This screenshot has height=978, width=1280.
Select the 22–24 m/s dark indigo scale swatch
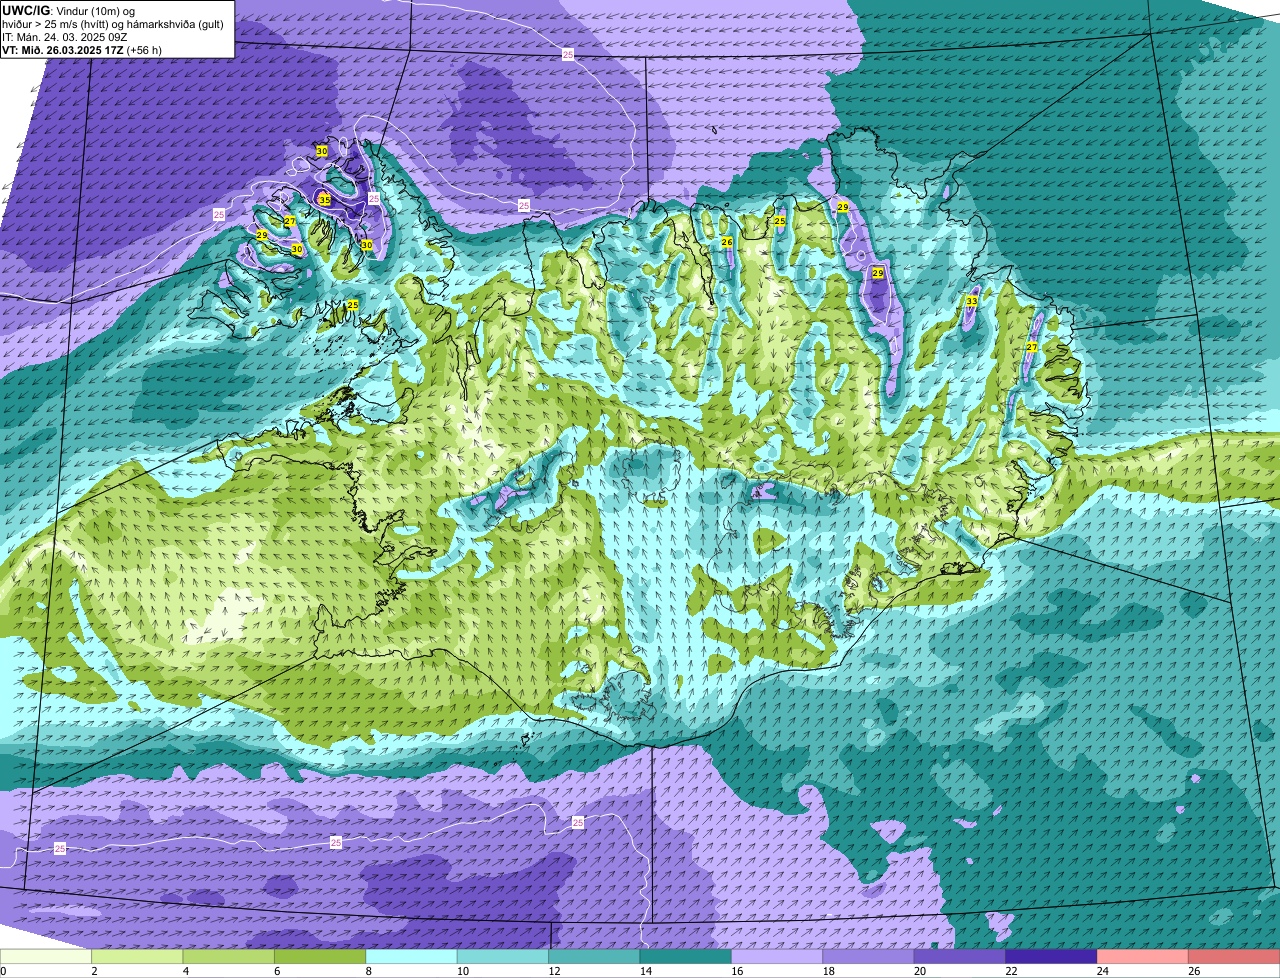(x=1051, y=957)
